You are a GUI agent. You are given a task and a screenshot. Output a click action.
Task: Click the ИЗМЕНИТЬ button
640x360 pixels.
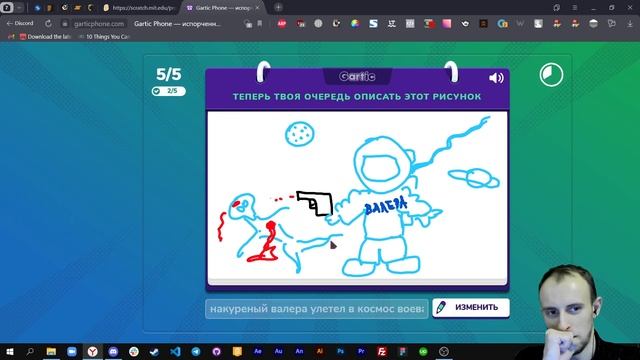(x=471, y=307)
